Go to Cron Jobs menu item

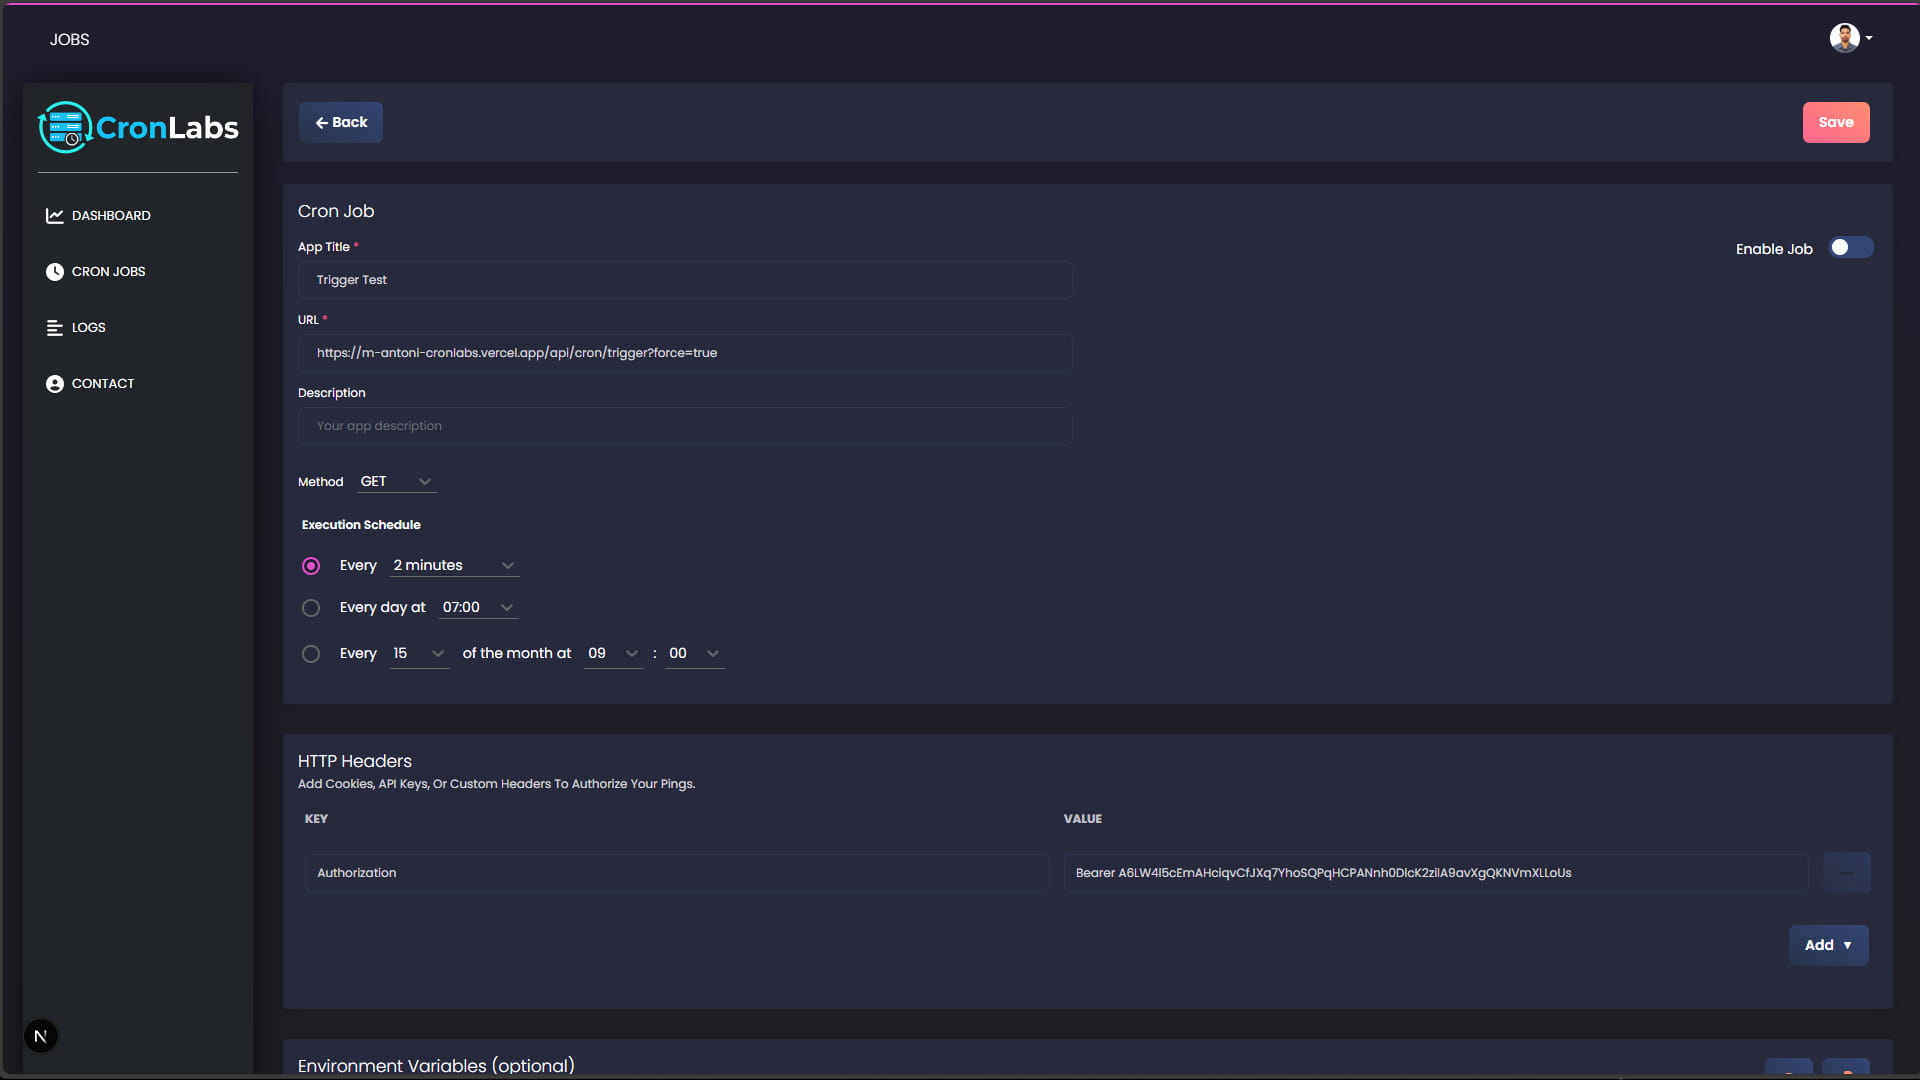(x=108, y=272)
